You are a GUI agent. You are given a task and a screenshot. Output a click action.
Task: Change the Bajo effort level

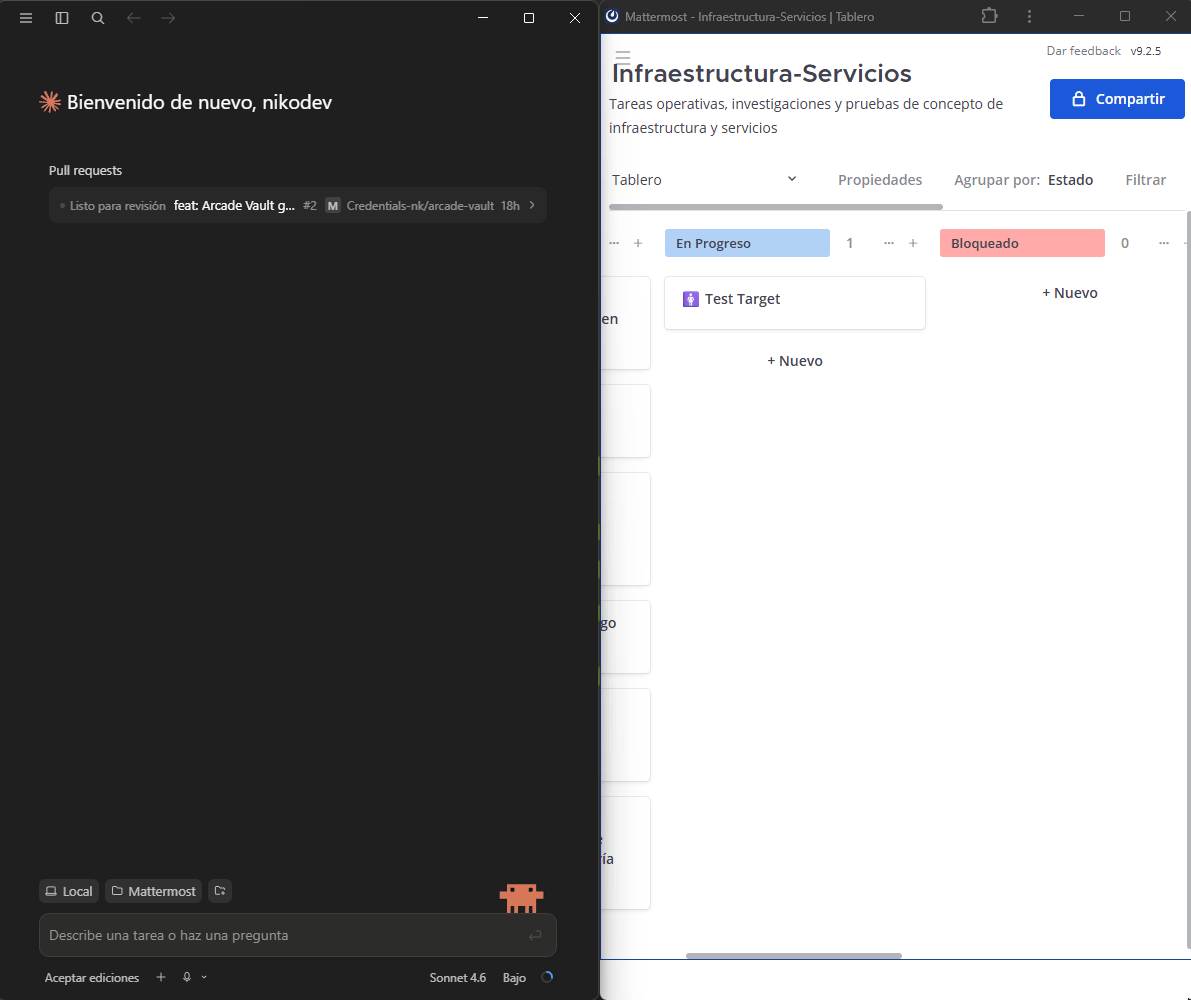tap(514, 978)
